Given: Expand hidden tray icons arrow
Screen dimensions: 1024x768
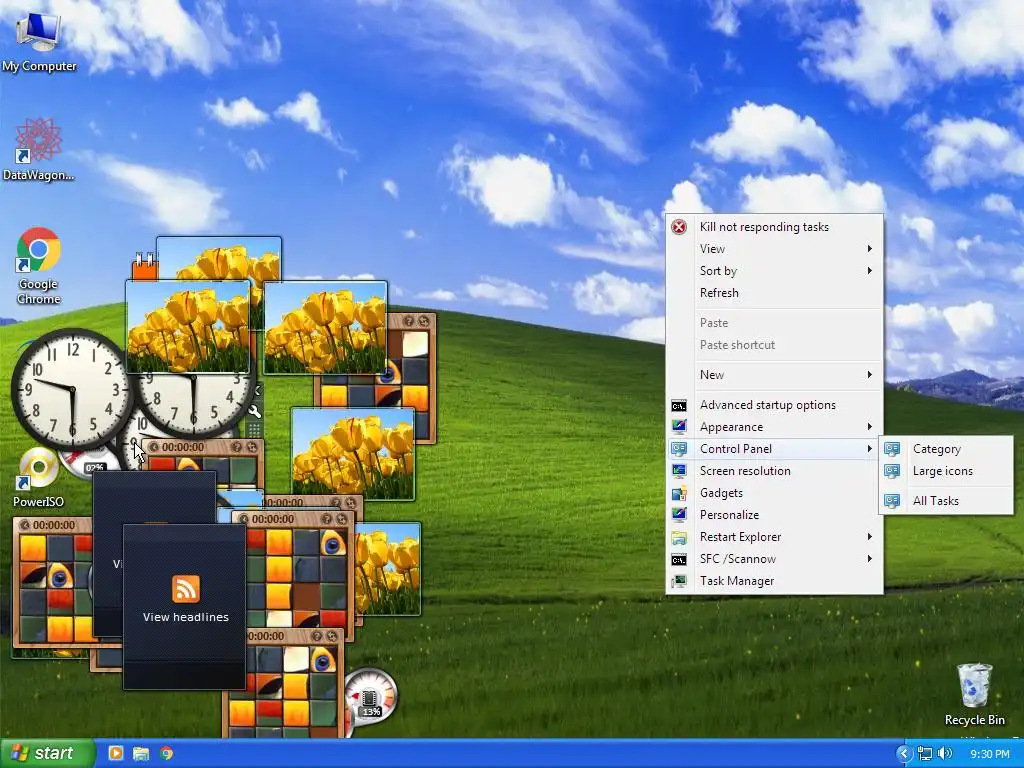Looking at the screenshot, I should click(904, 754).
